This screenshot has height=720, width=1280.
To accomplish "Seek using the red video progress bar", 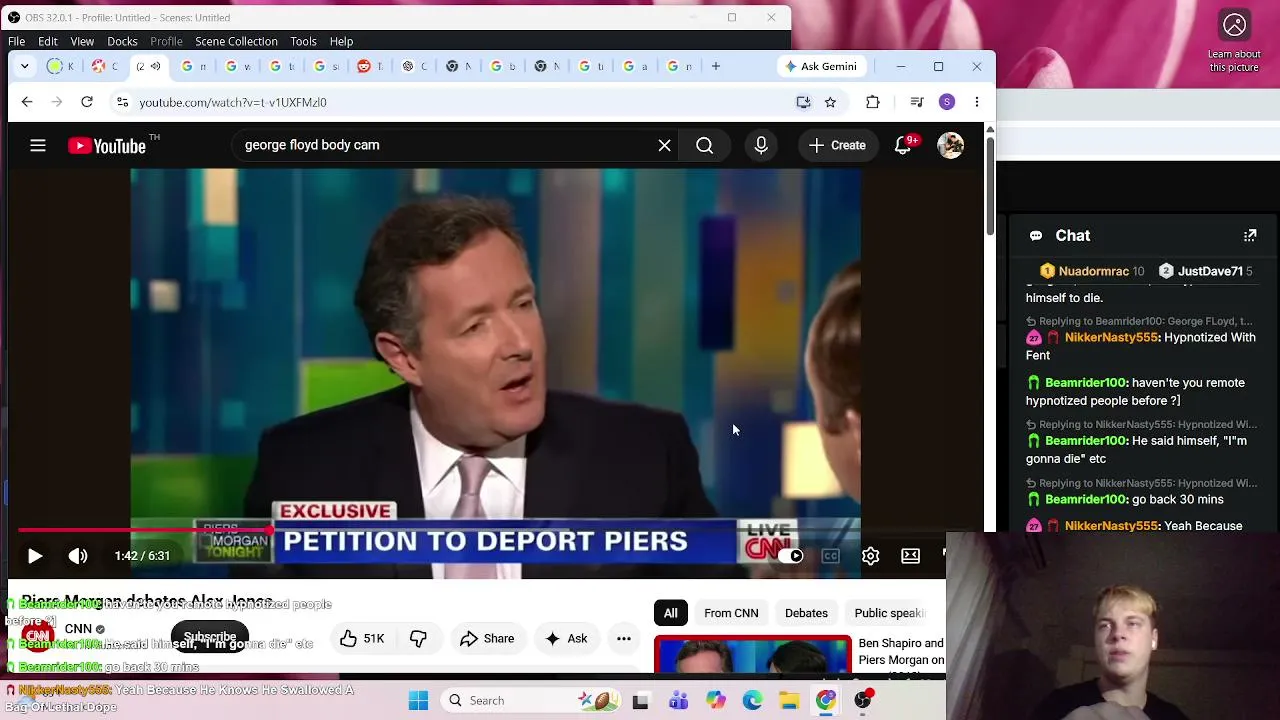I will pyautogui.click(x=145, y=530).
